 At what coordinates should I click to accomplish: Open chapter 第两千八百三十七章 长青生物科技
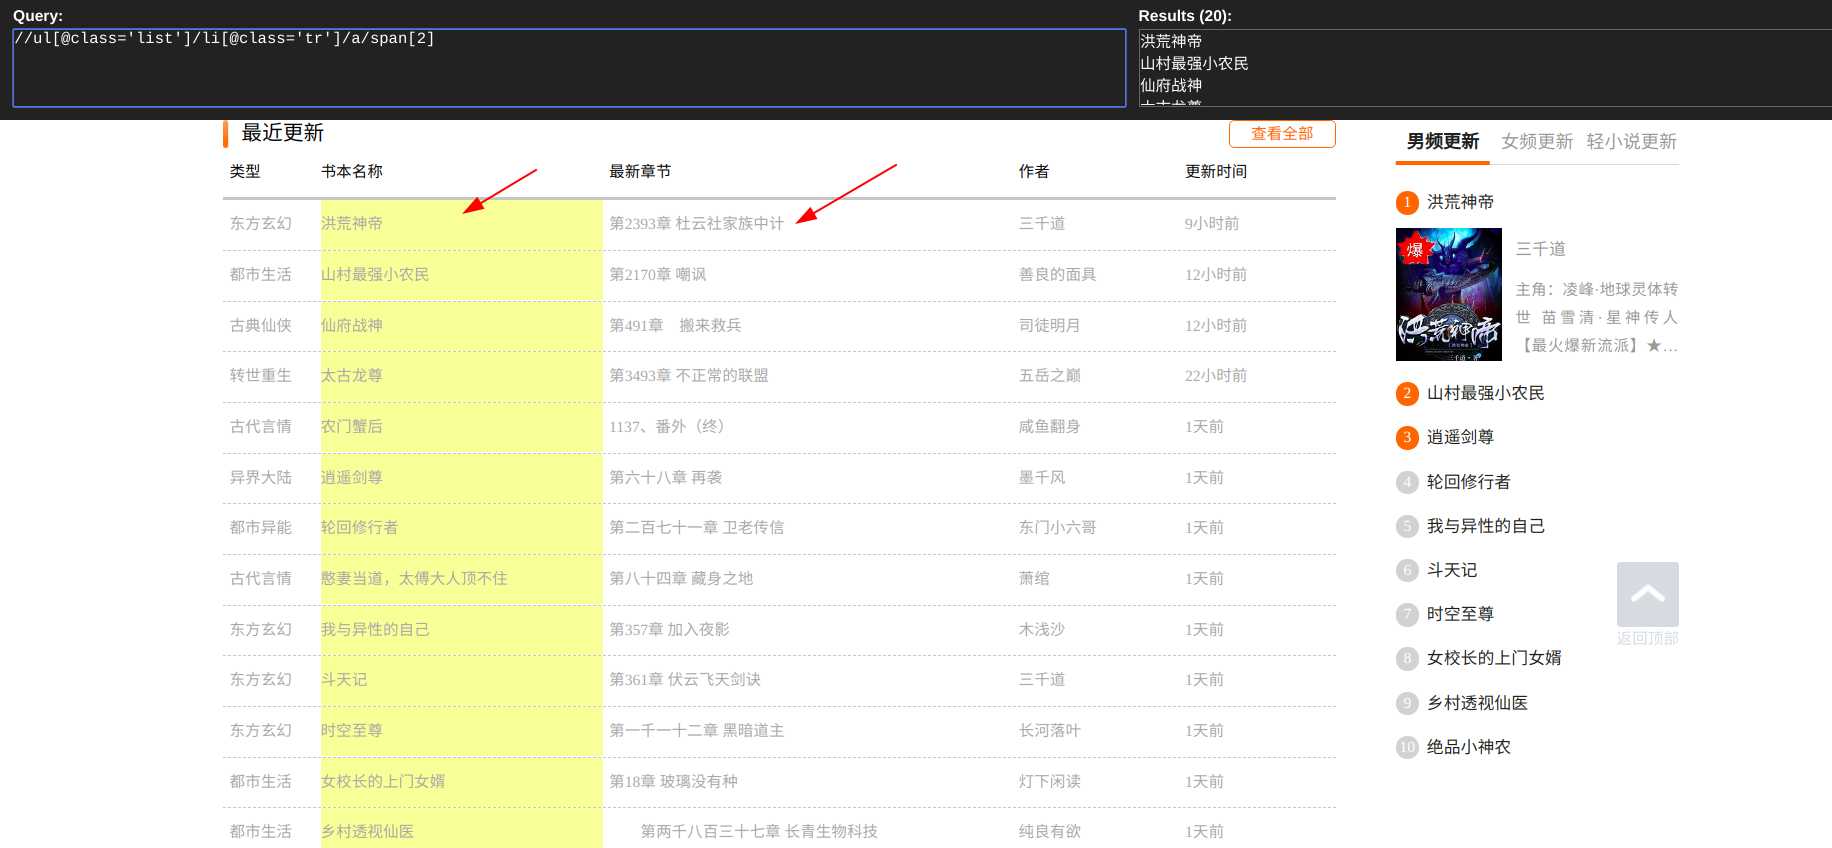(x=759, y=831)
